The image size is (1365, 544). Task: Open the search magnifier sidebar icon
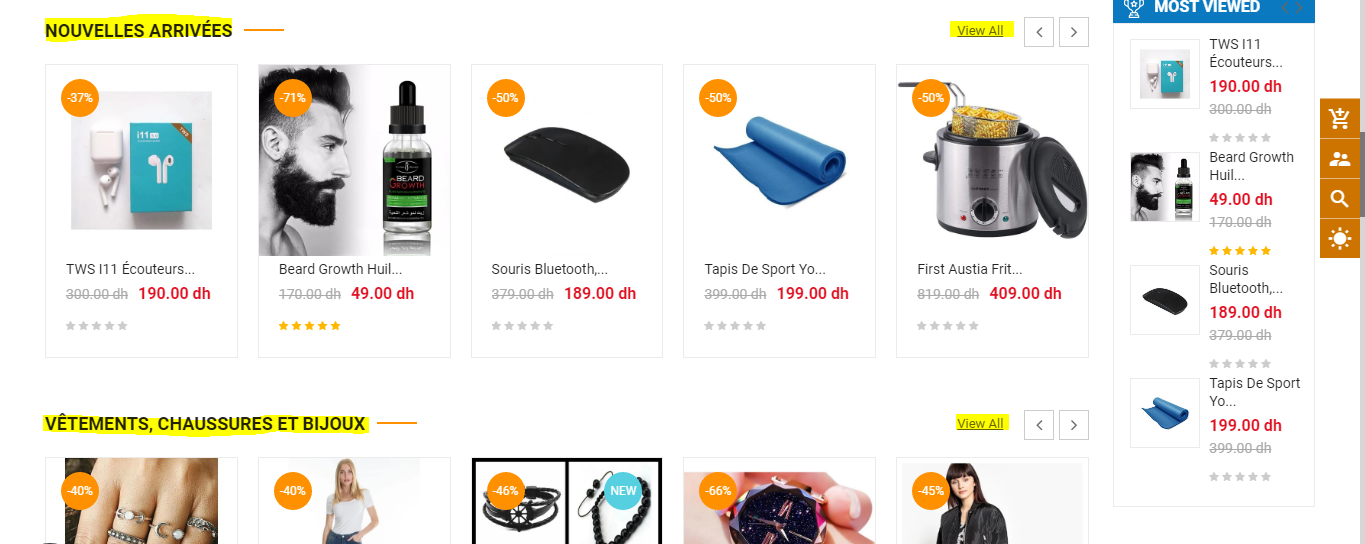click(x=1340, y=198)
